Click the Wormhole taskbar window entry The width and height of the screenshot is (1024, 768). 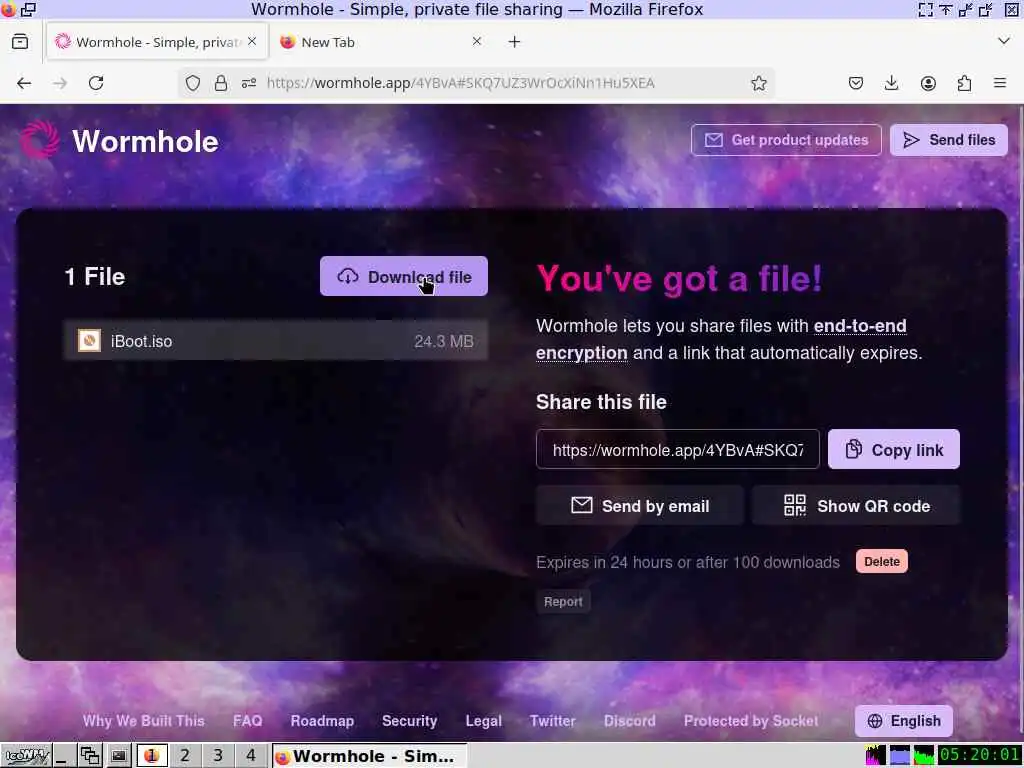368,756
